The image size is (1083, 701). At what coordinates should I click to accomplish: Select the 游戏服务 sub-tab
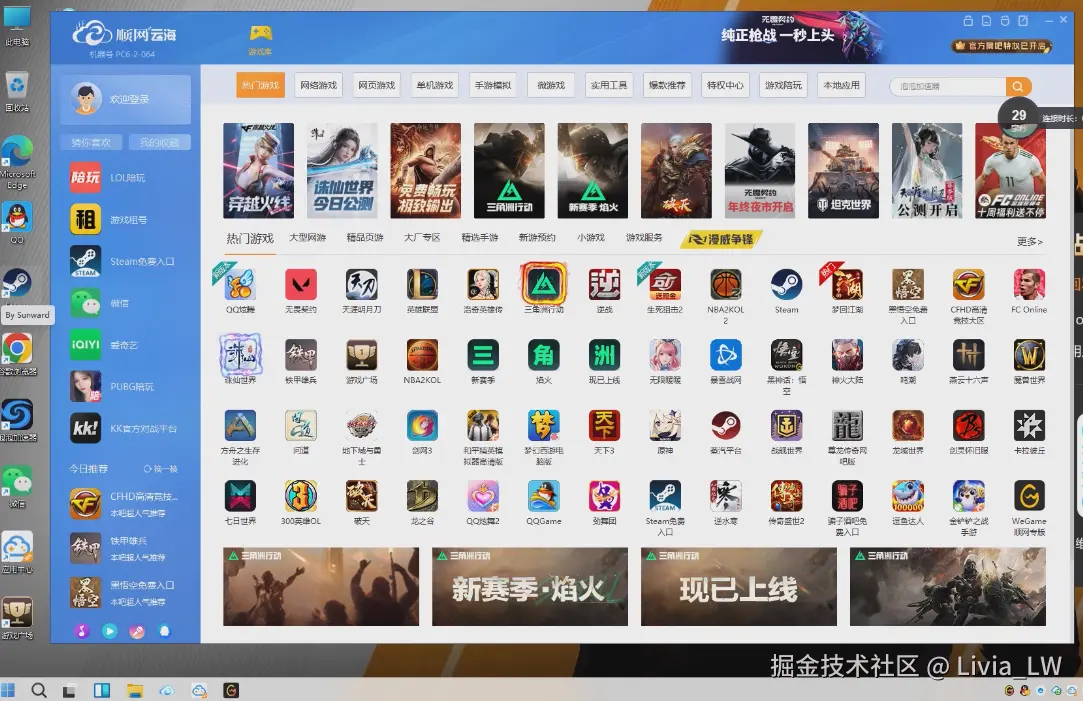[x=644, y=238]
